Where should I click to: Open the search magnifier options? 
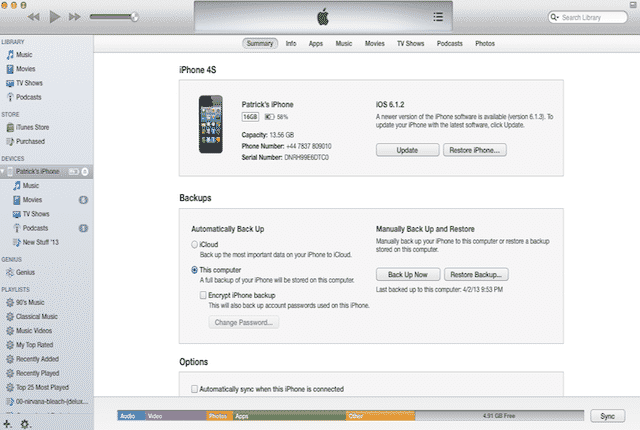(554, 17)
